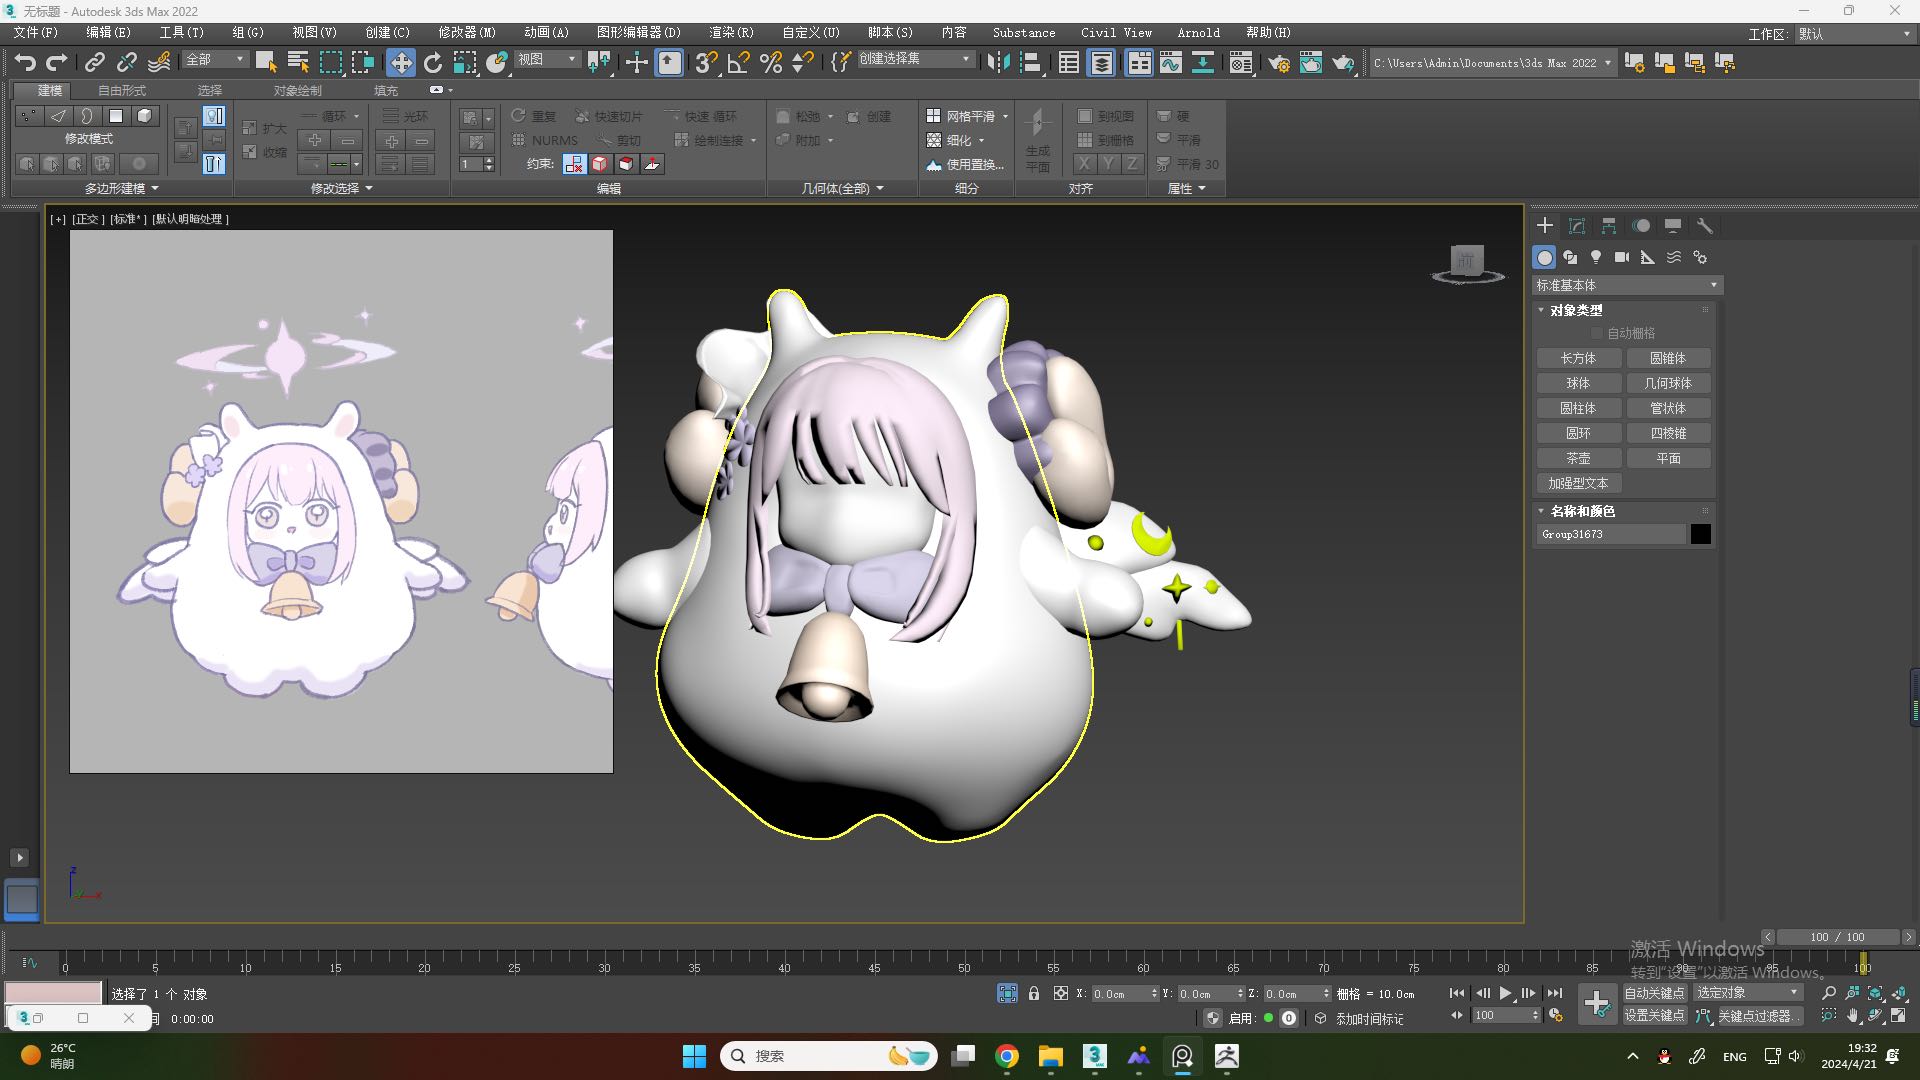The height and width of the screenshot is (1080, 1920).
Task: Activate the Select and Rotate tool
Action: [x=433, y=63]
